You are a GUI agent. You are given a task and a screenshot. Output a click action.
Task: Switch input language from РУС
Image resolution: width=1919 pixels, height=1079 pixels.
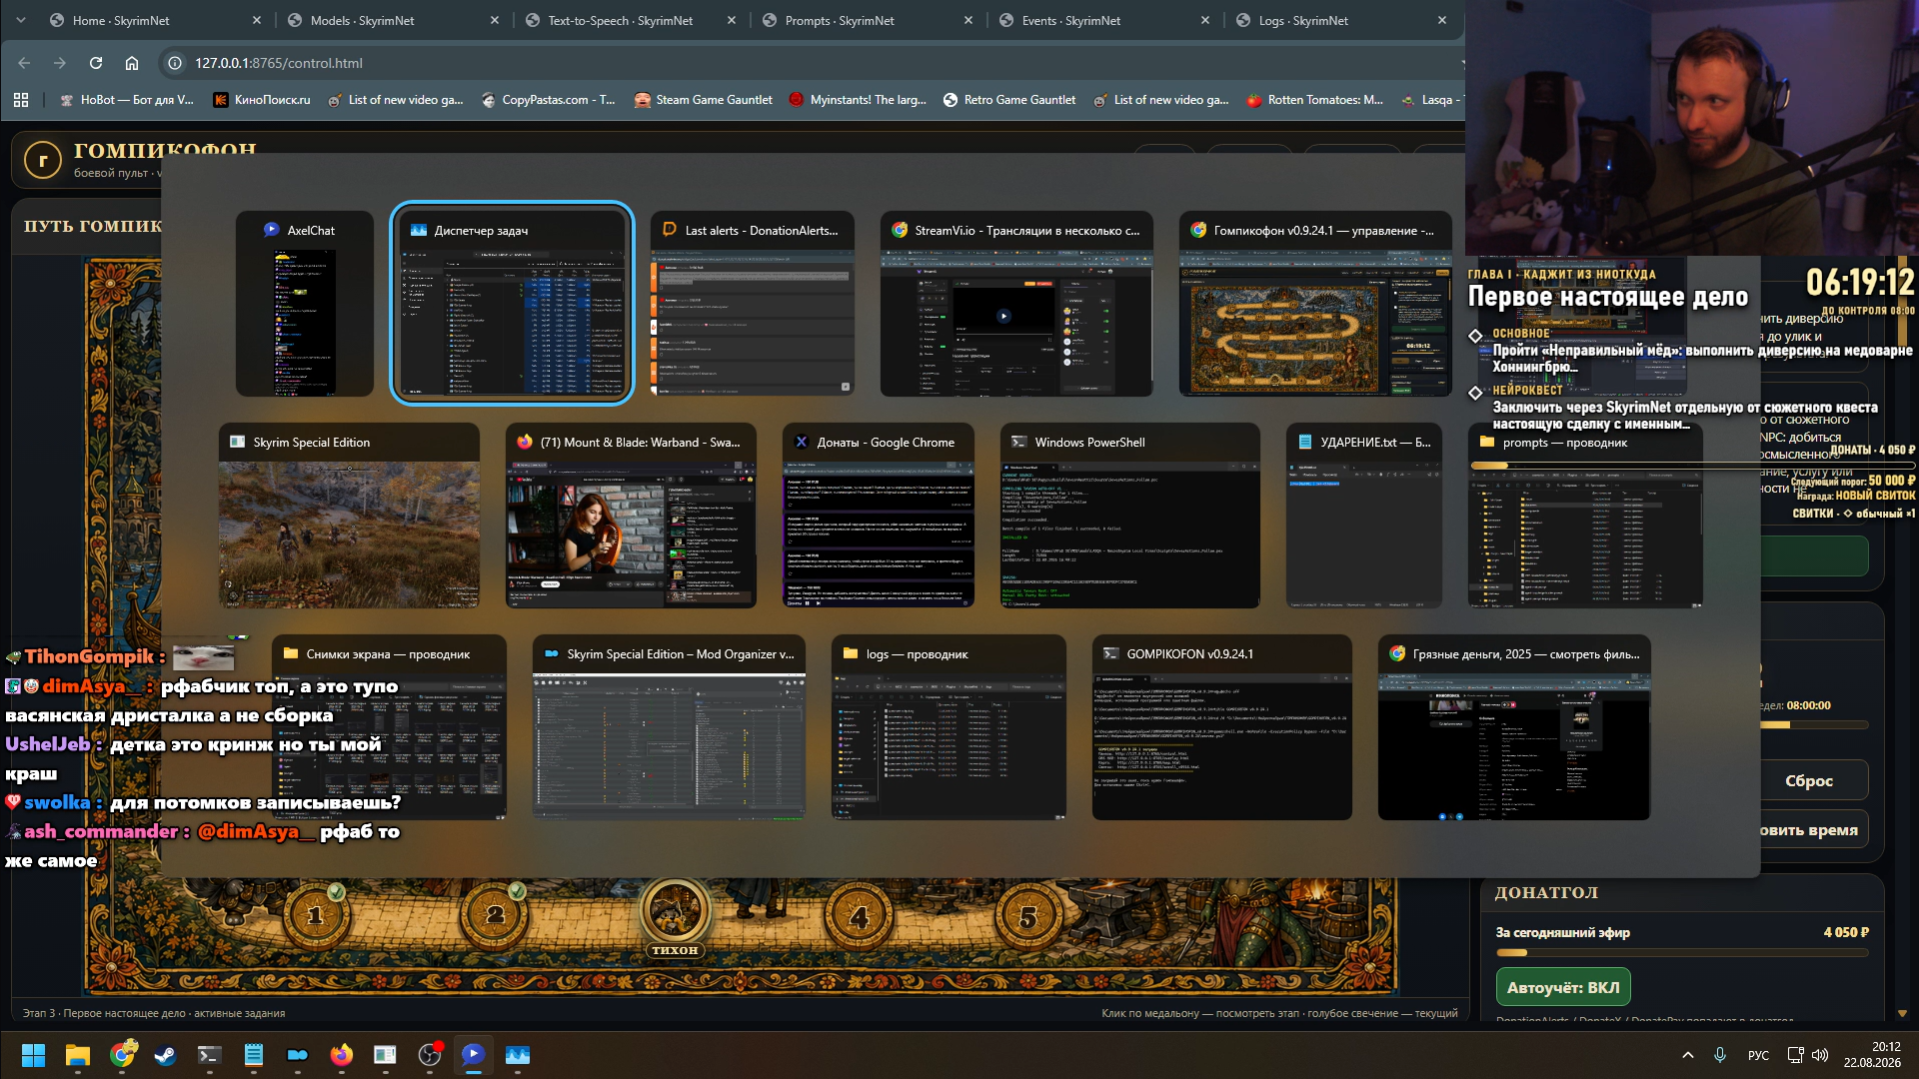tap(1758, 1055)
